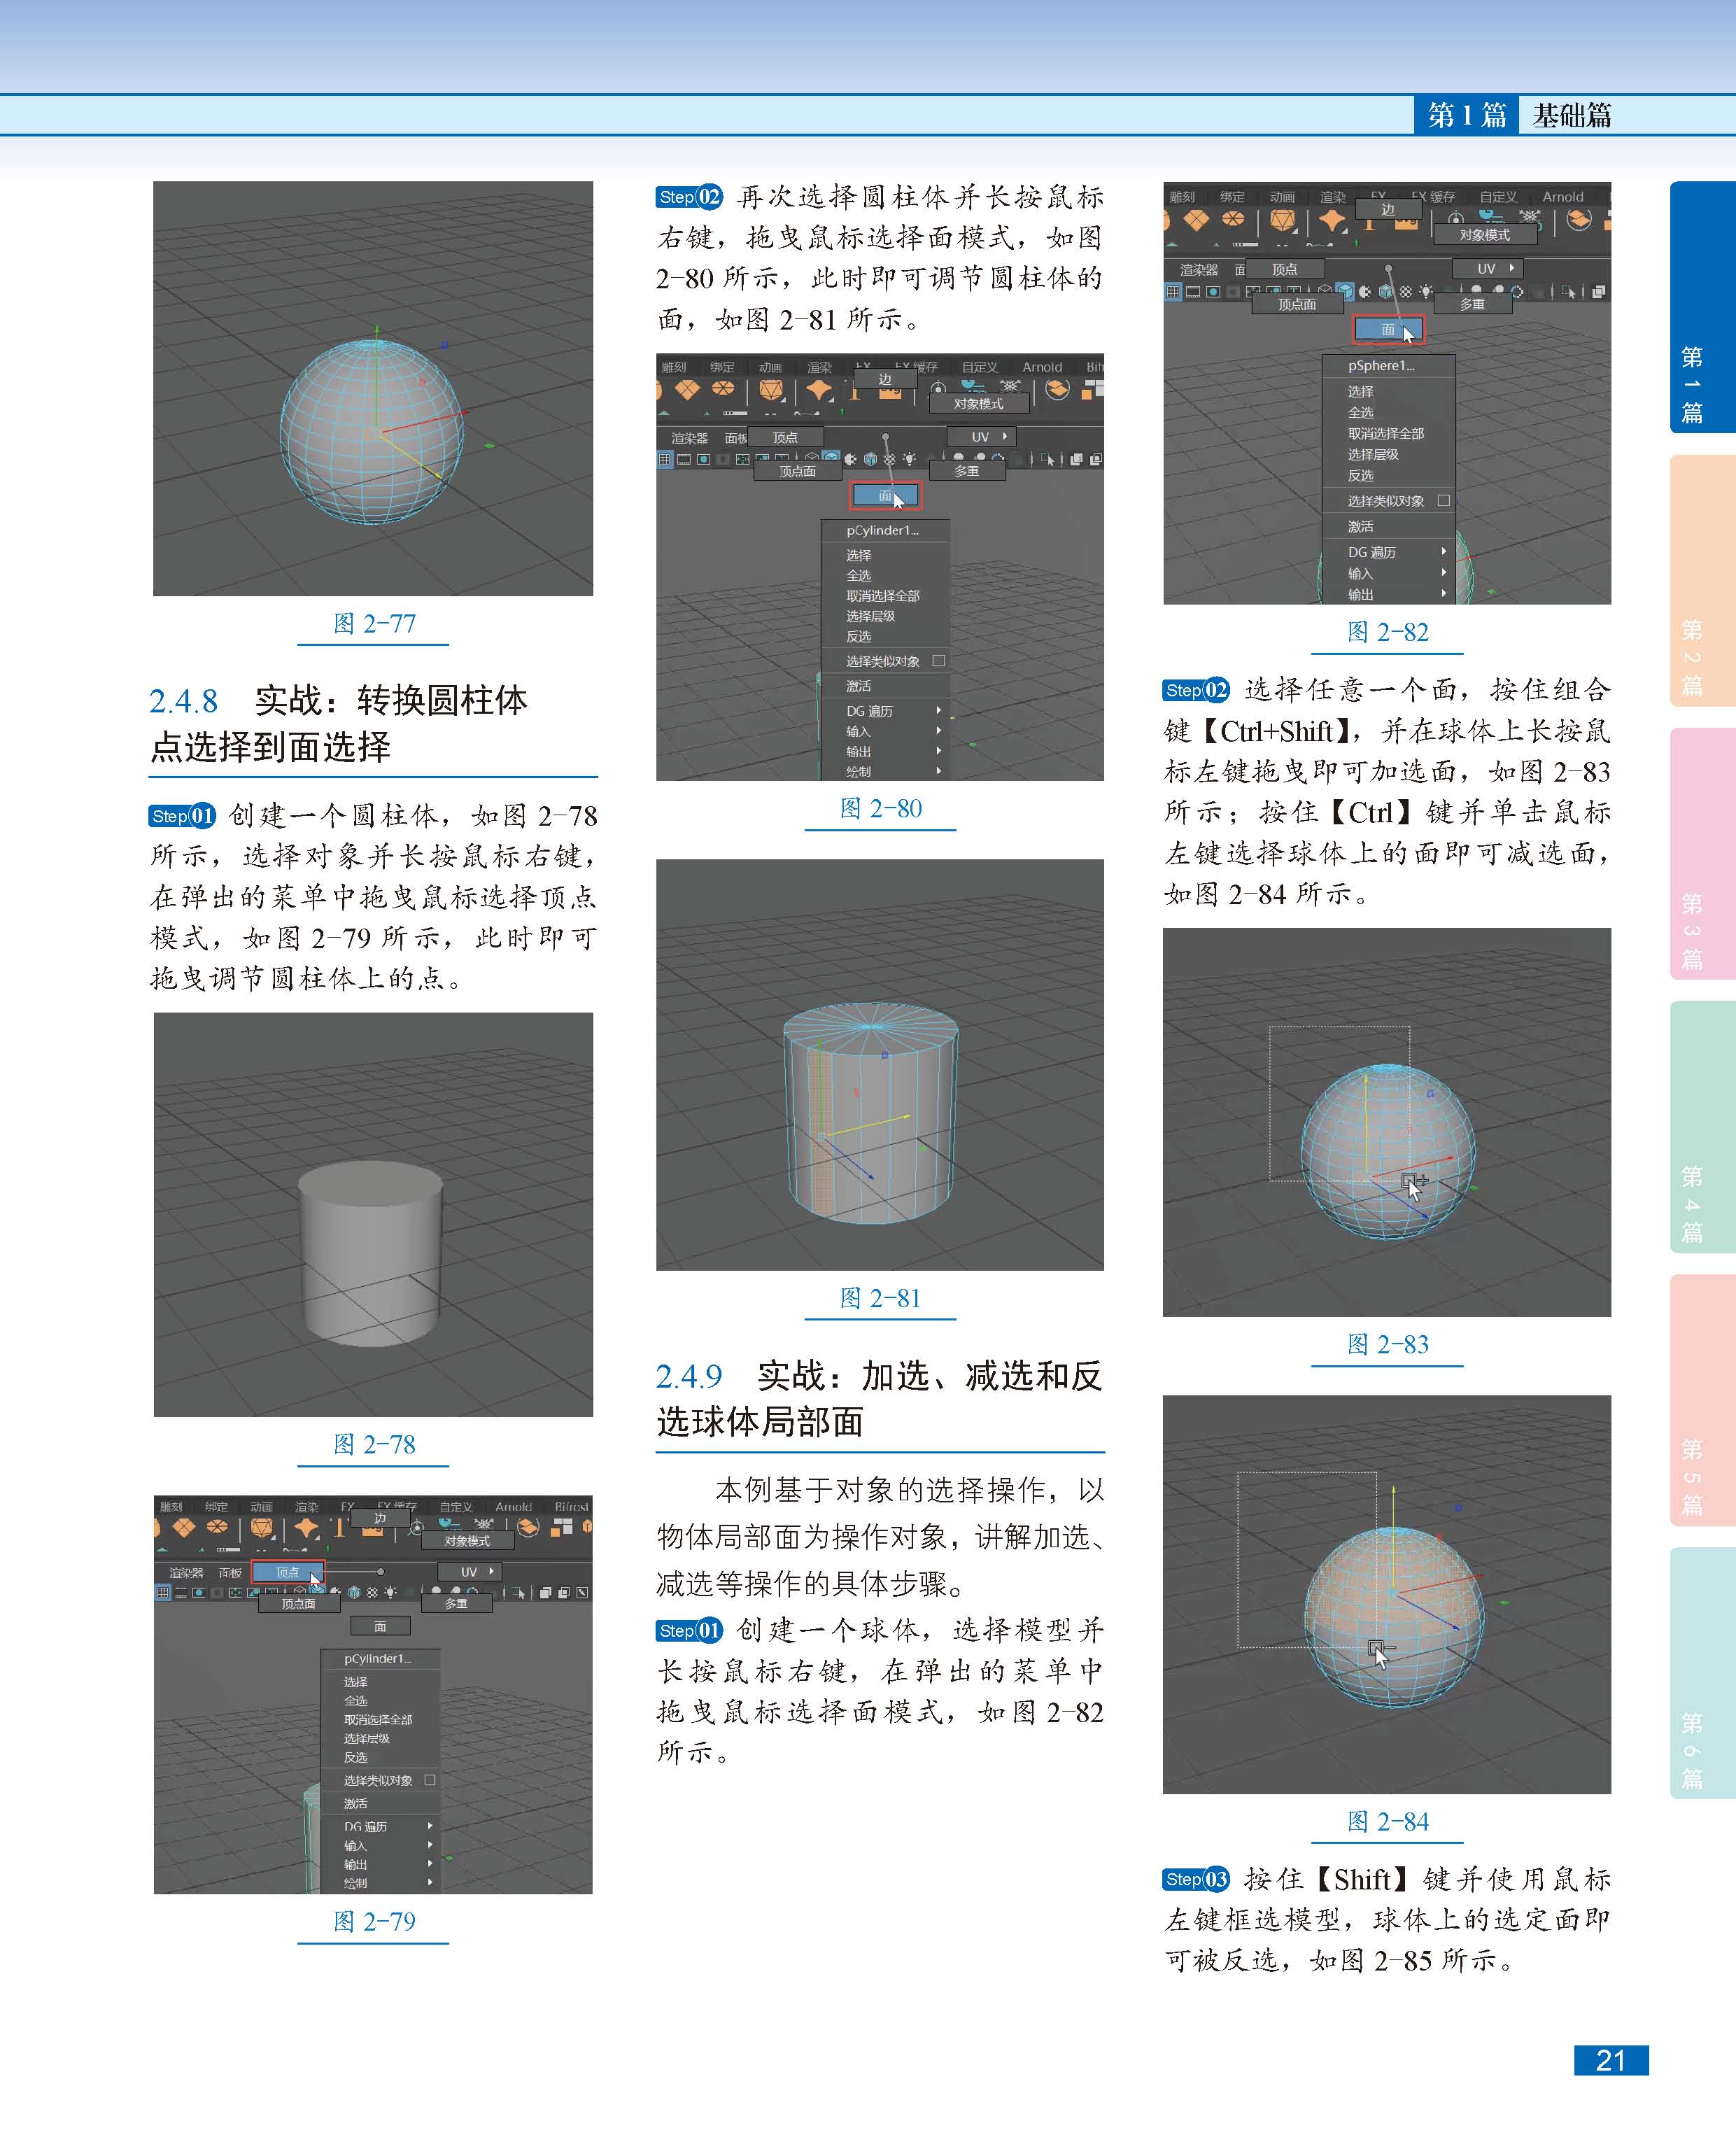This screenshot has height=2149, width=1736.
Task: Click the polygon plane shelf icon in Figure 2-82
Action: 1196,220
